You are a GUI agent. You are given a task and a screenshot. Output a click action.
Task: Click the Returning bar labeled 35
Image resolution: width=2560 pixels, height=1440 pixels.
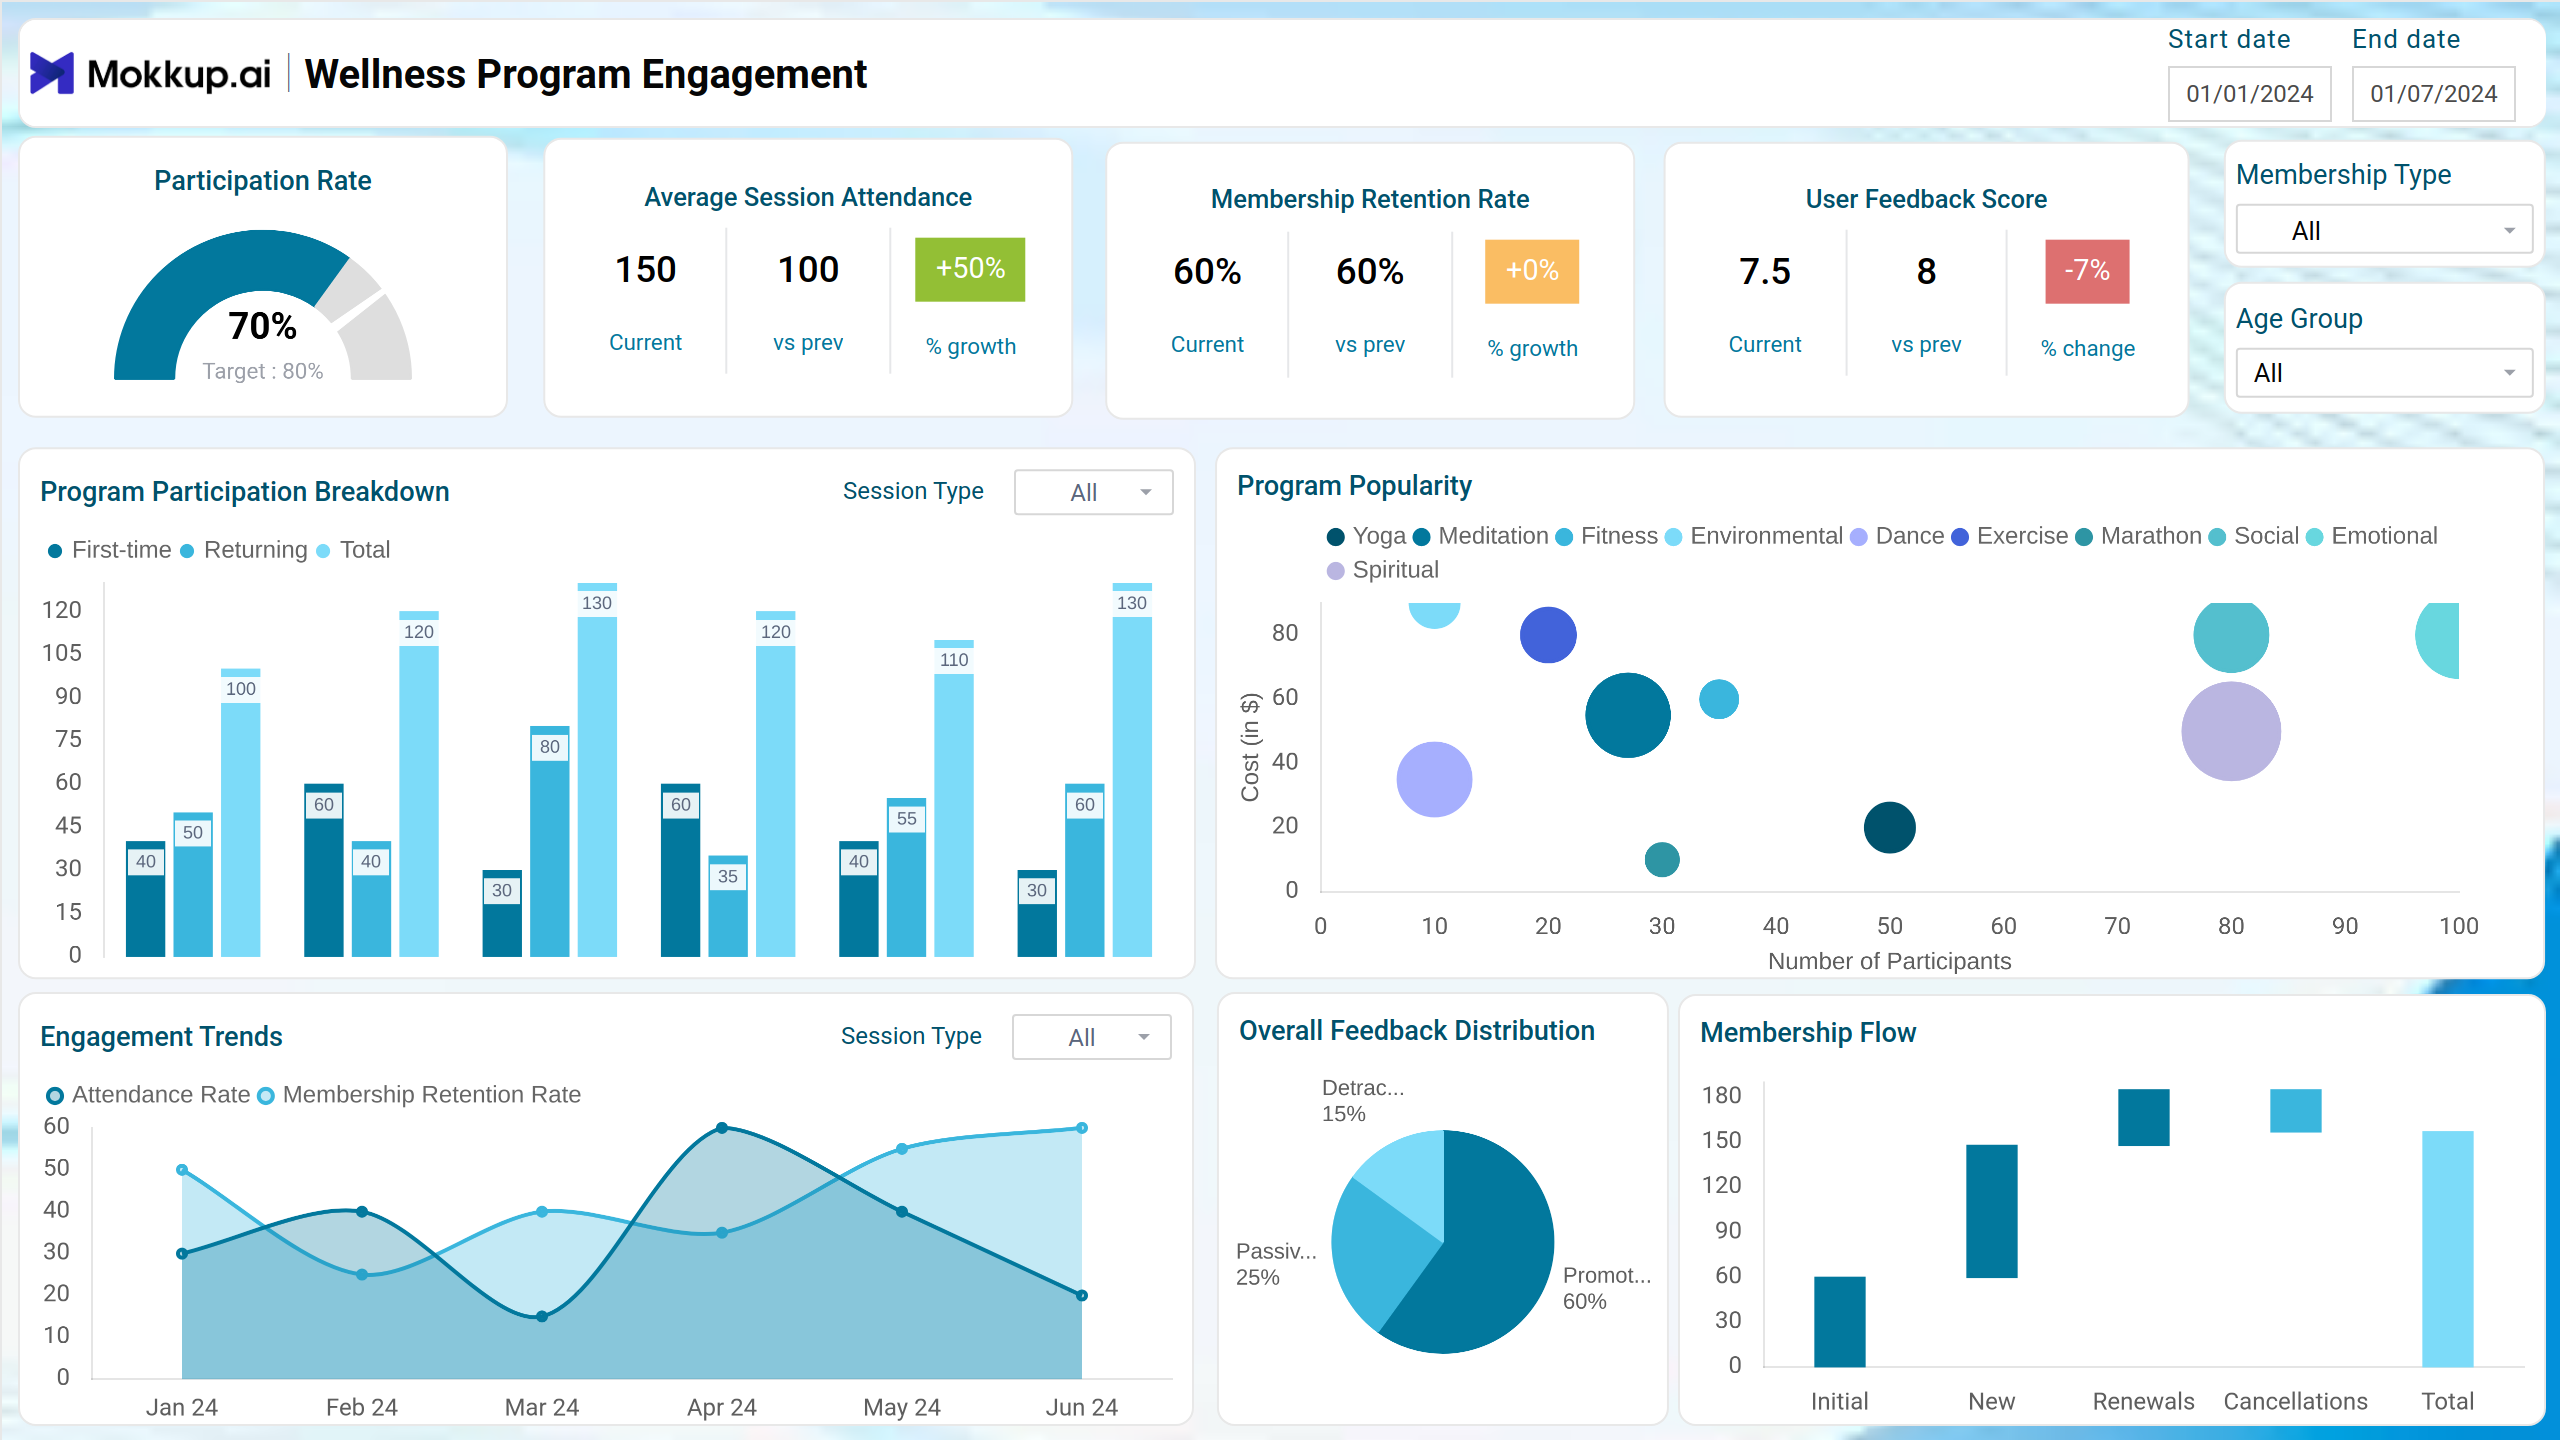(x=728, y=906)
